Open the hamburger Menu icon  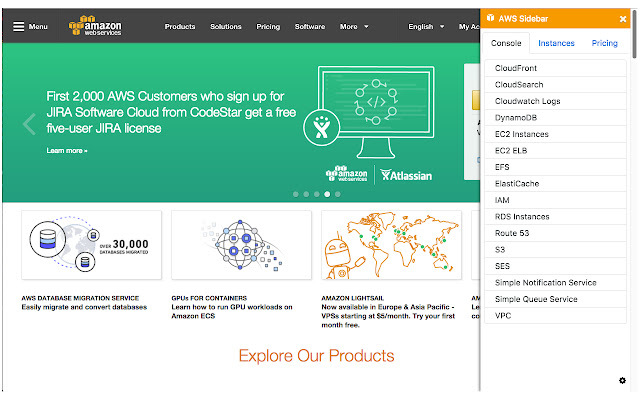[x=18, y=27]
